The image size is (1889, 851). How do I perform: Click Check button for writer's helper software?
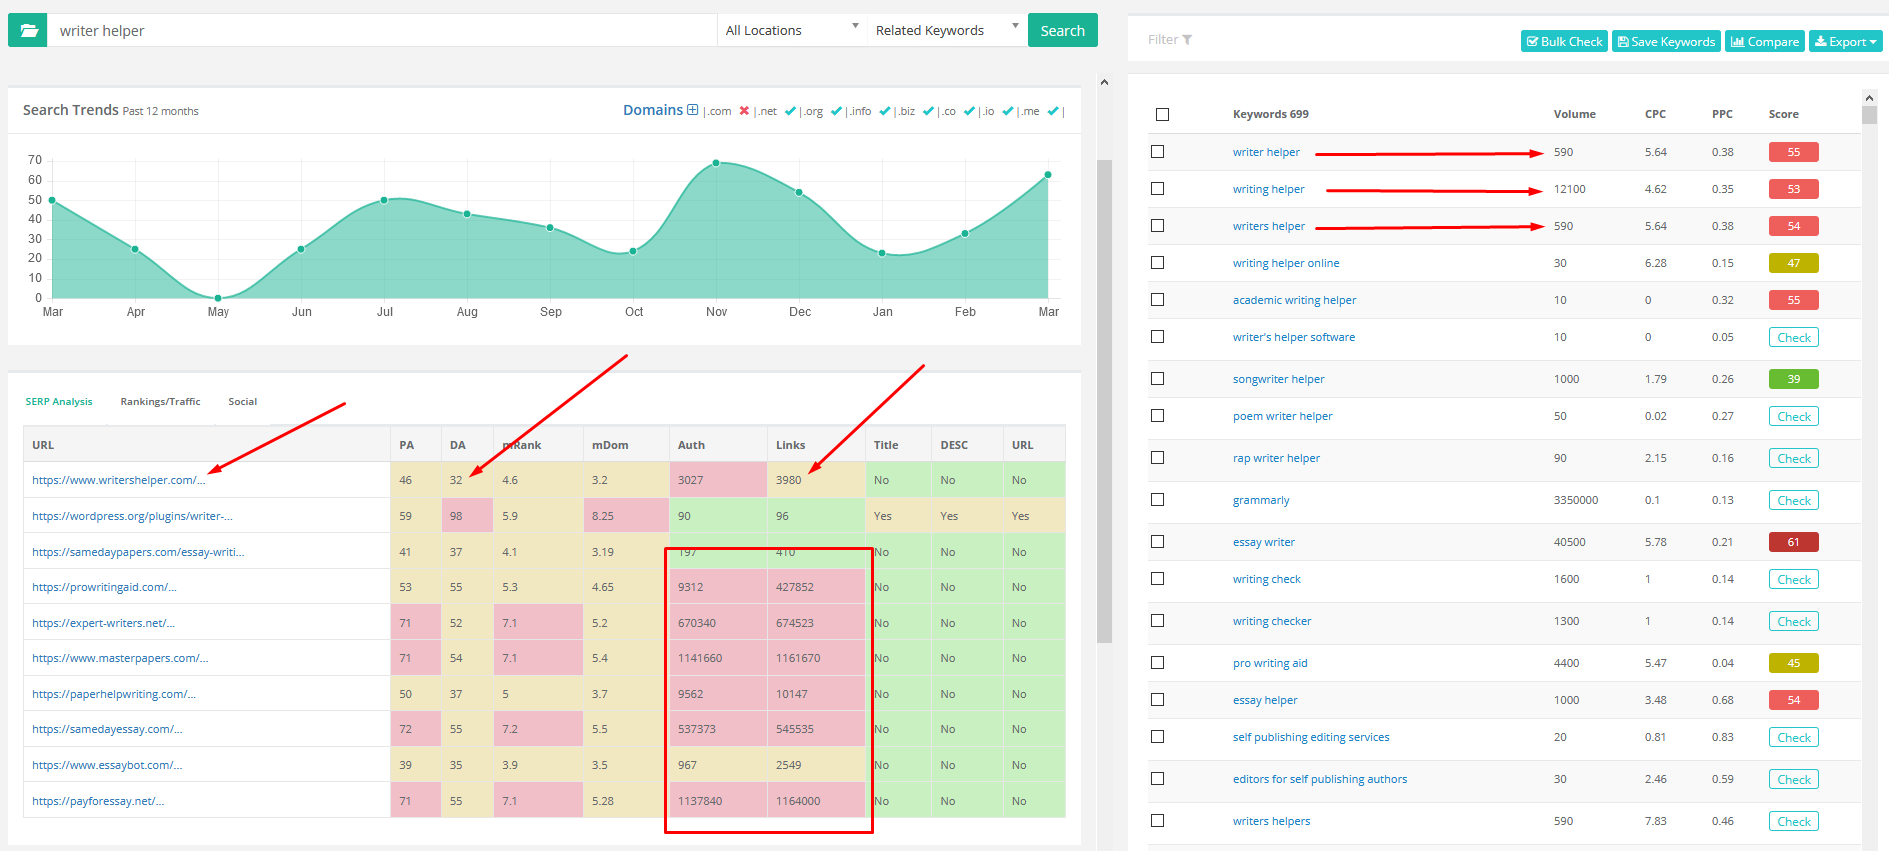(1793, 337)
